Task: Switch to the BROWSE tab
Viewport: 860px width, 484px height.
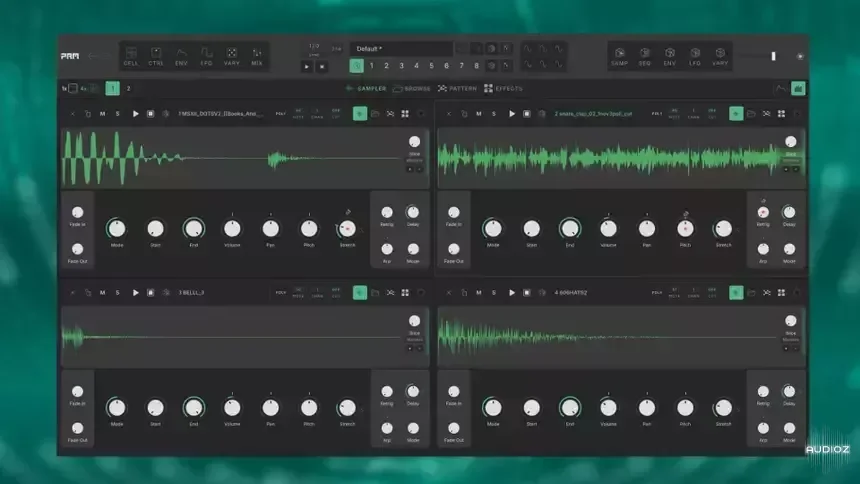Action: tap(412, 88)
